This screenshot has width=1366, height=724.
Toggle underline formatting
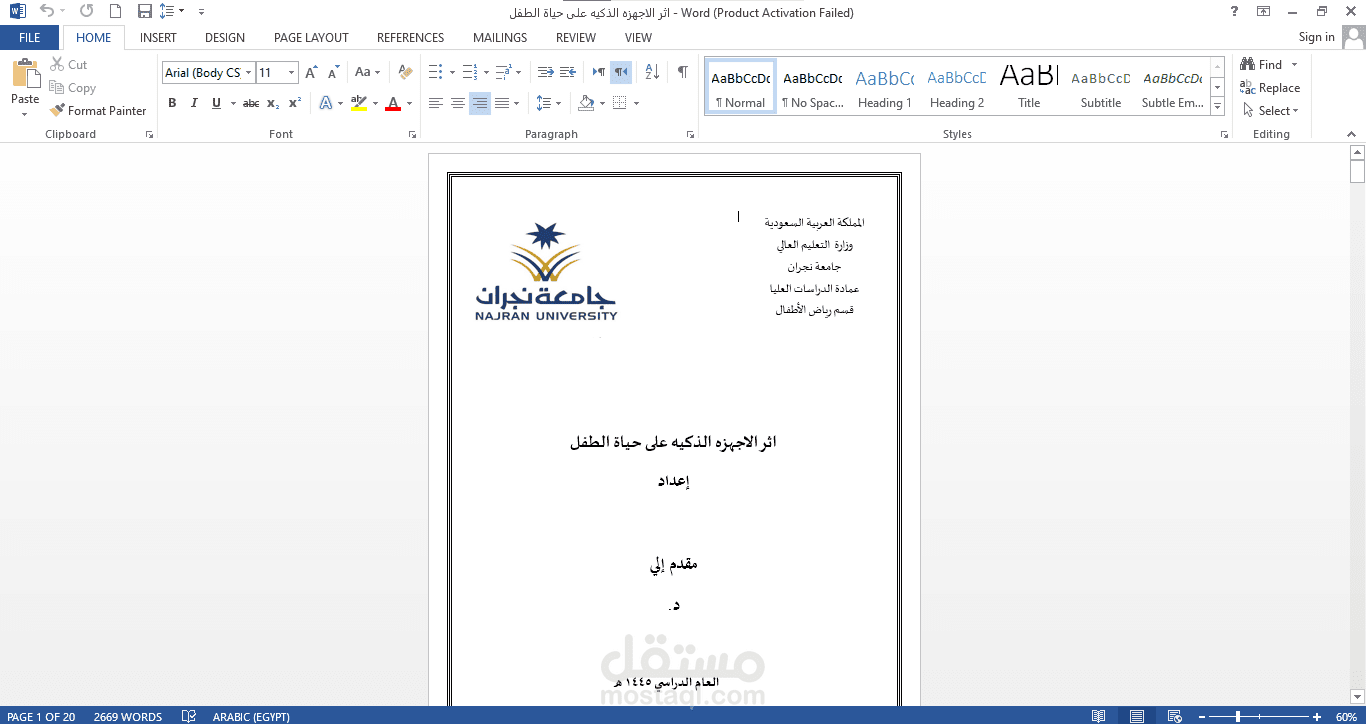pyautogui.click(x=216, y=103)
